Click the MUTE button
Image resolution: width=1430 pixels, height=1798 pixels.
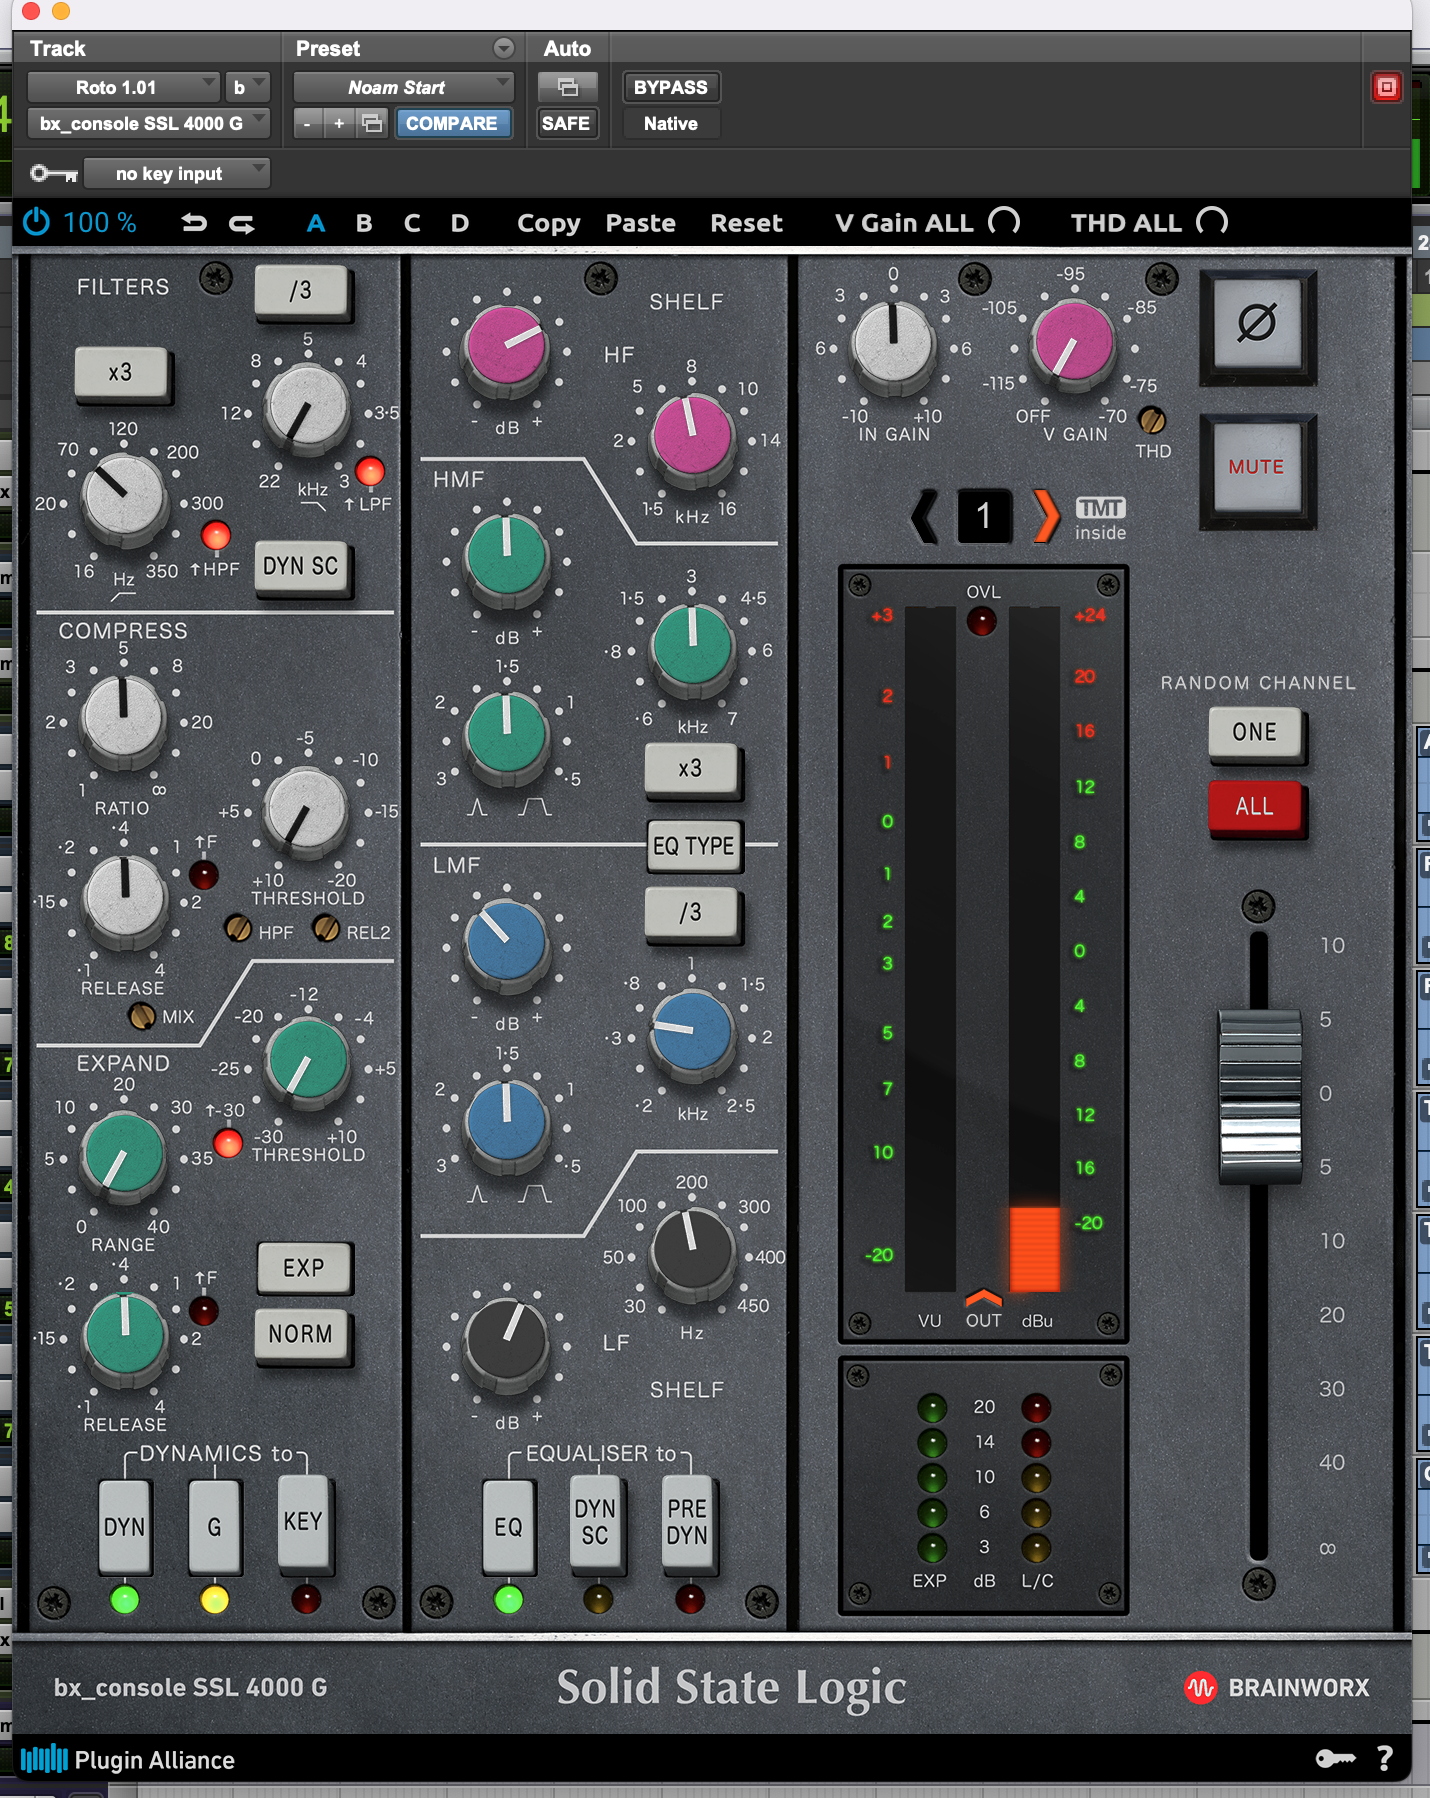point(1257,468)
